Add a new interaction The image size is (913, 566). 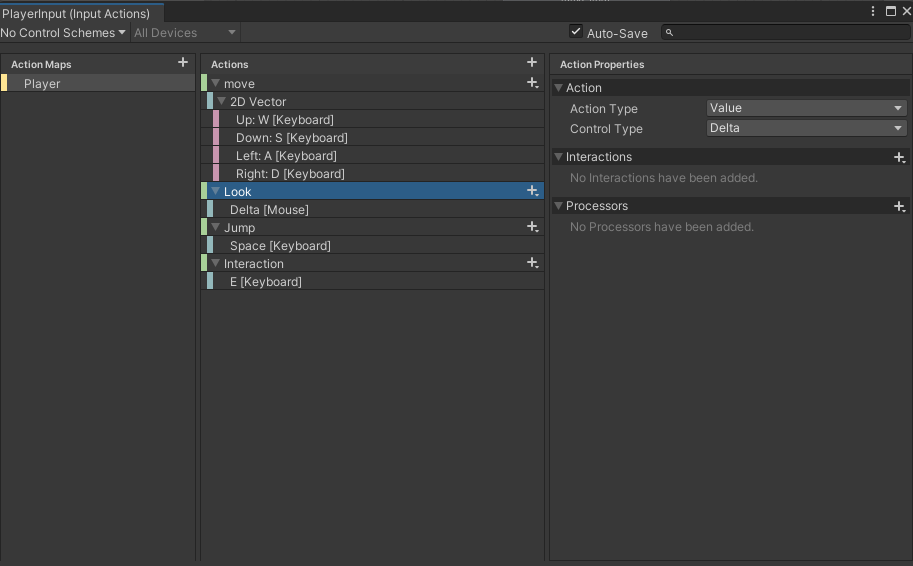900,157
